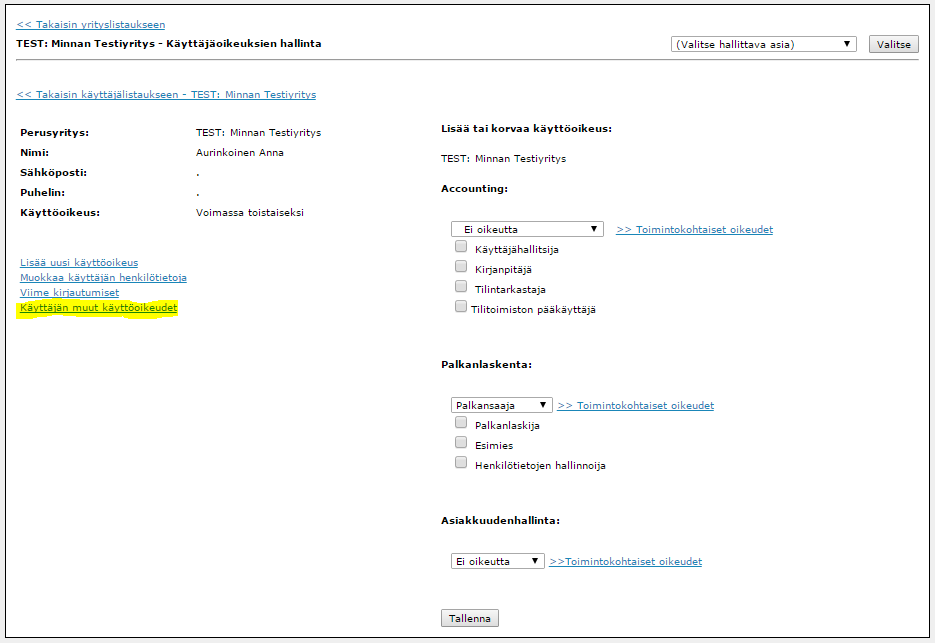Click the Puhelin: label
Image resolution: width=935 pixels, height=643 pixels.
coord(42,193)
